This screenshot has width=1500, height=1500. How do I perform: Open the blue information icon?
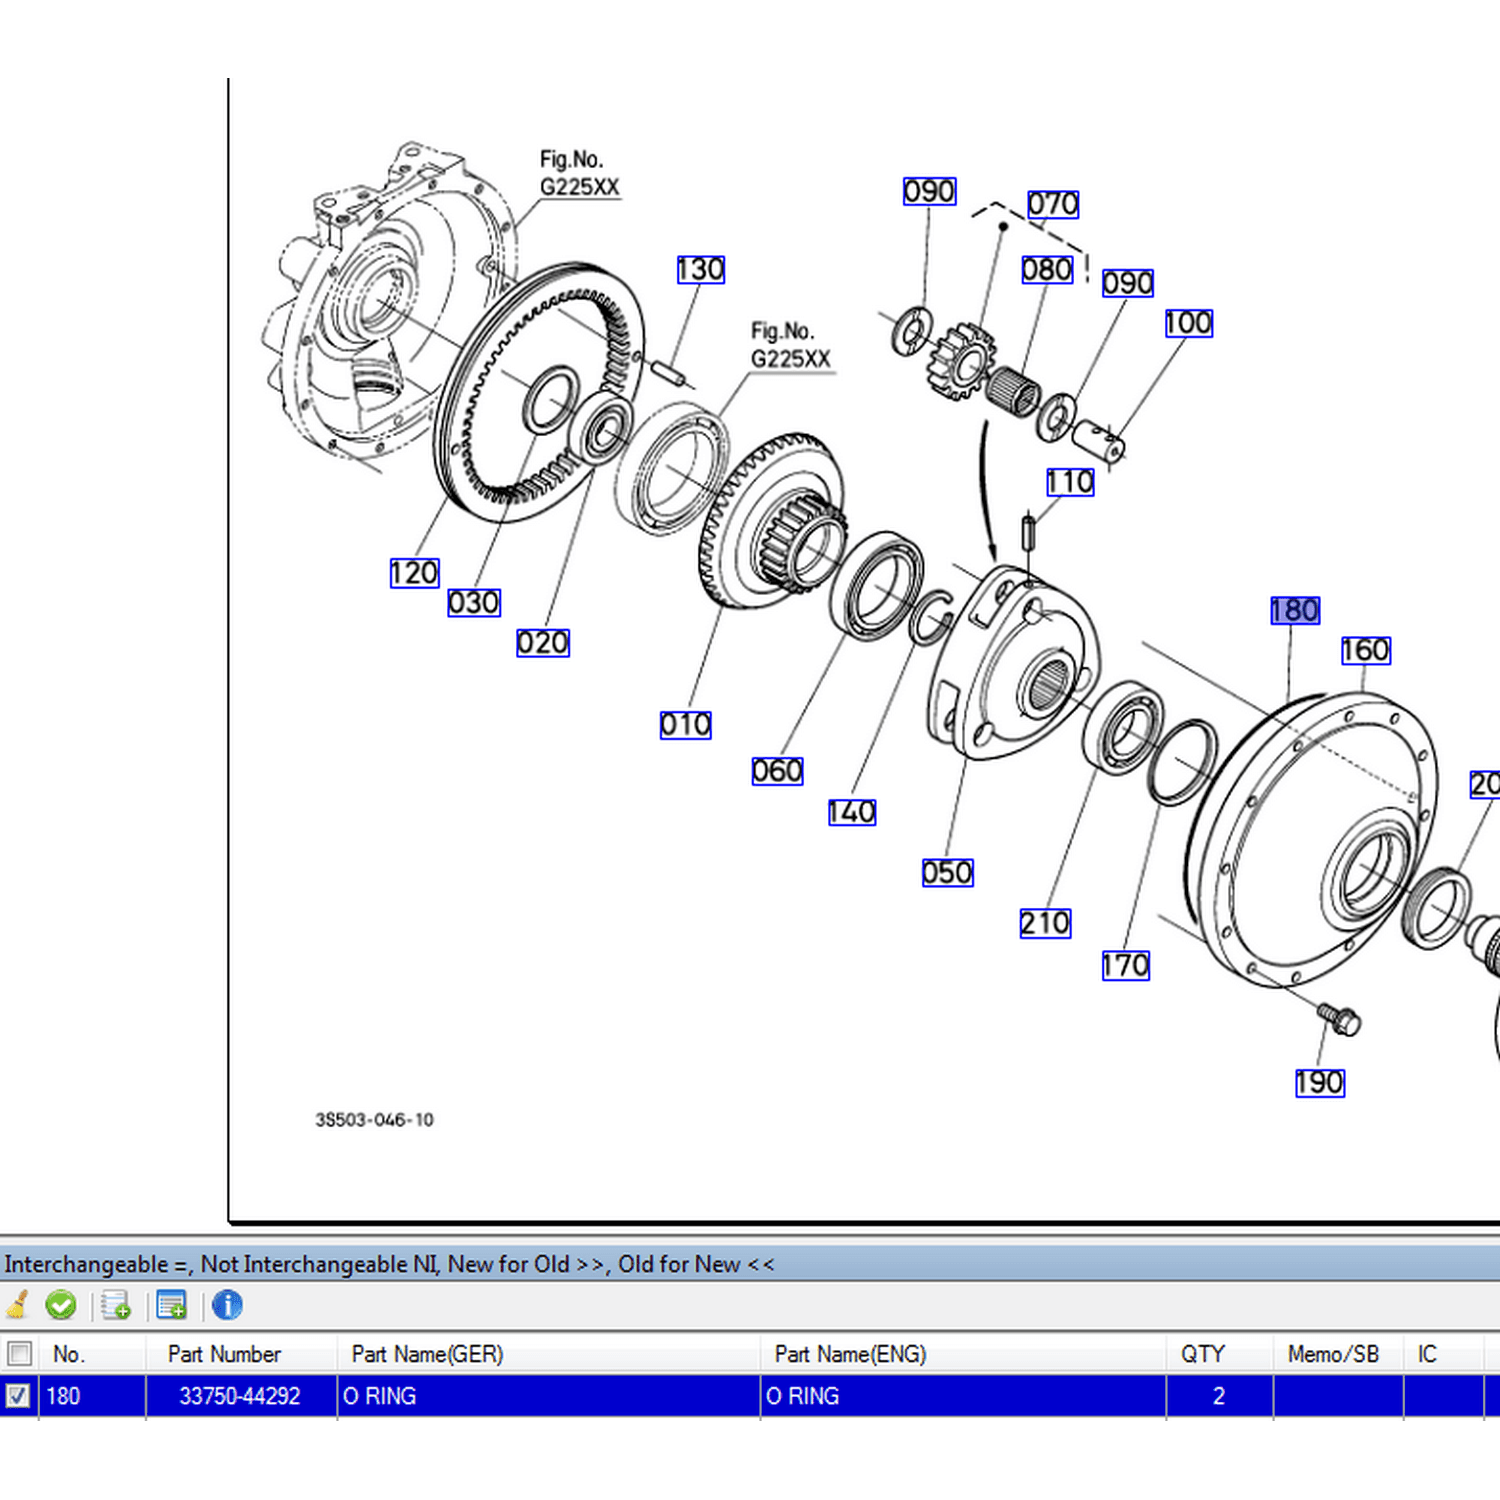227,1305
